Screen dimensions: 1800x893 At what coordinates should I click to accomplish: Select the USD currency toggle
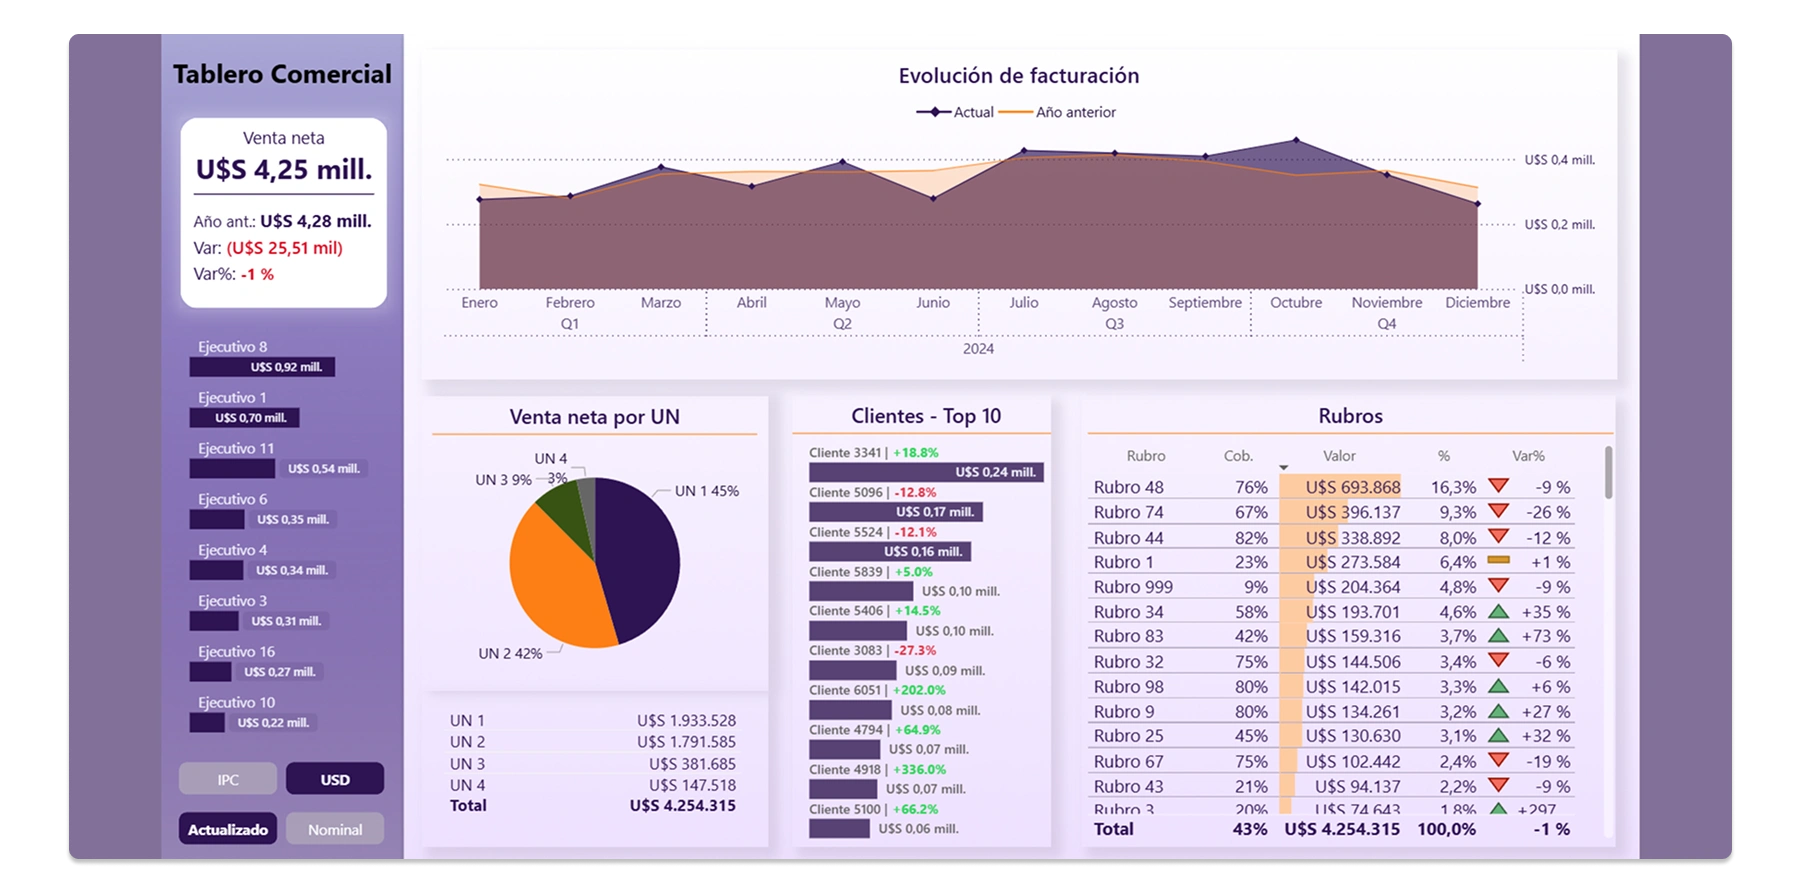(335, 779)
